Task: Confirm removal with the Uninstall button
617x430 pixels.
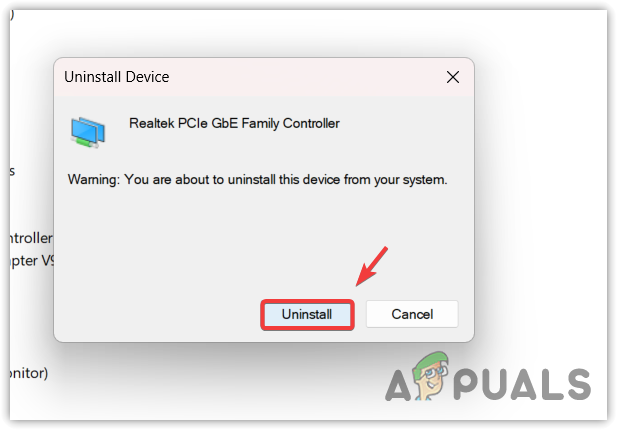Action: tap(307, 314)
